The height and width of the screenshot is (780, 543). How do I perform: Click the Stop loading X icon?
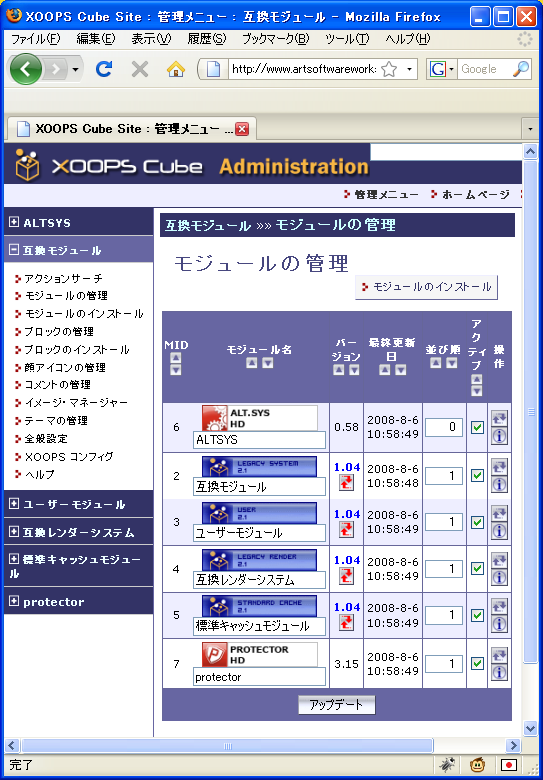140,69
